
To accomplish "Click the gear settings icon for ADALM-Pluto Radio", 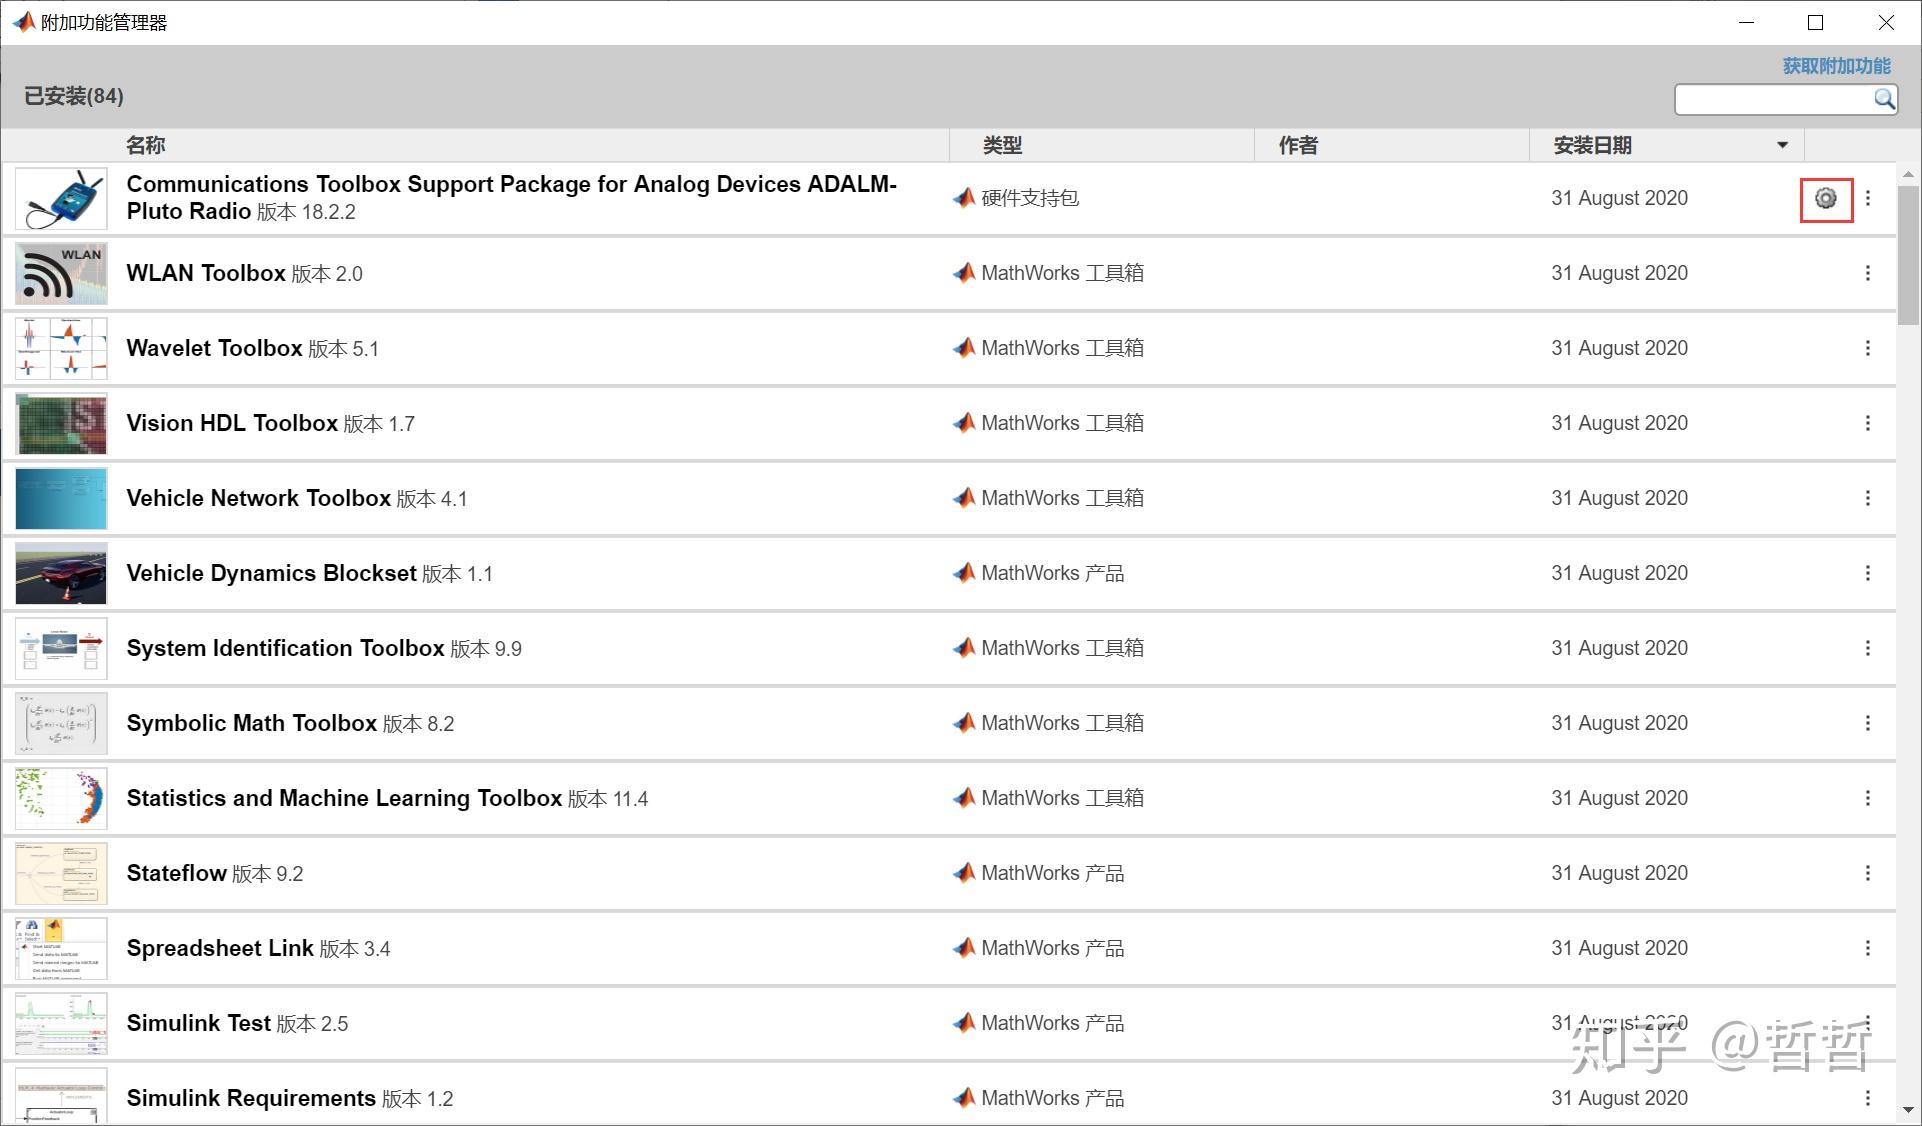I will 1825,199.
